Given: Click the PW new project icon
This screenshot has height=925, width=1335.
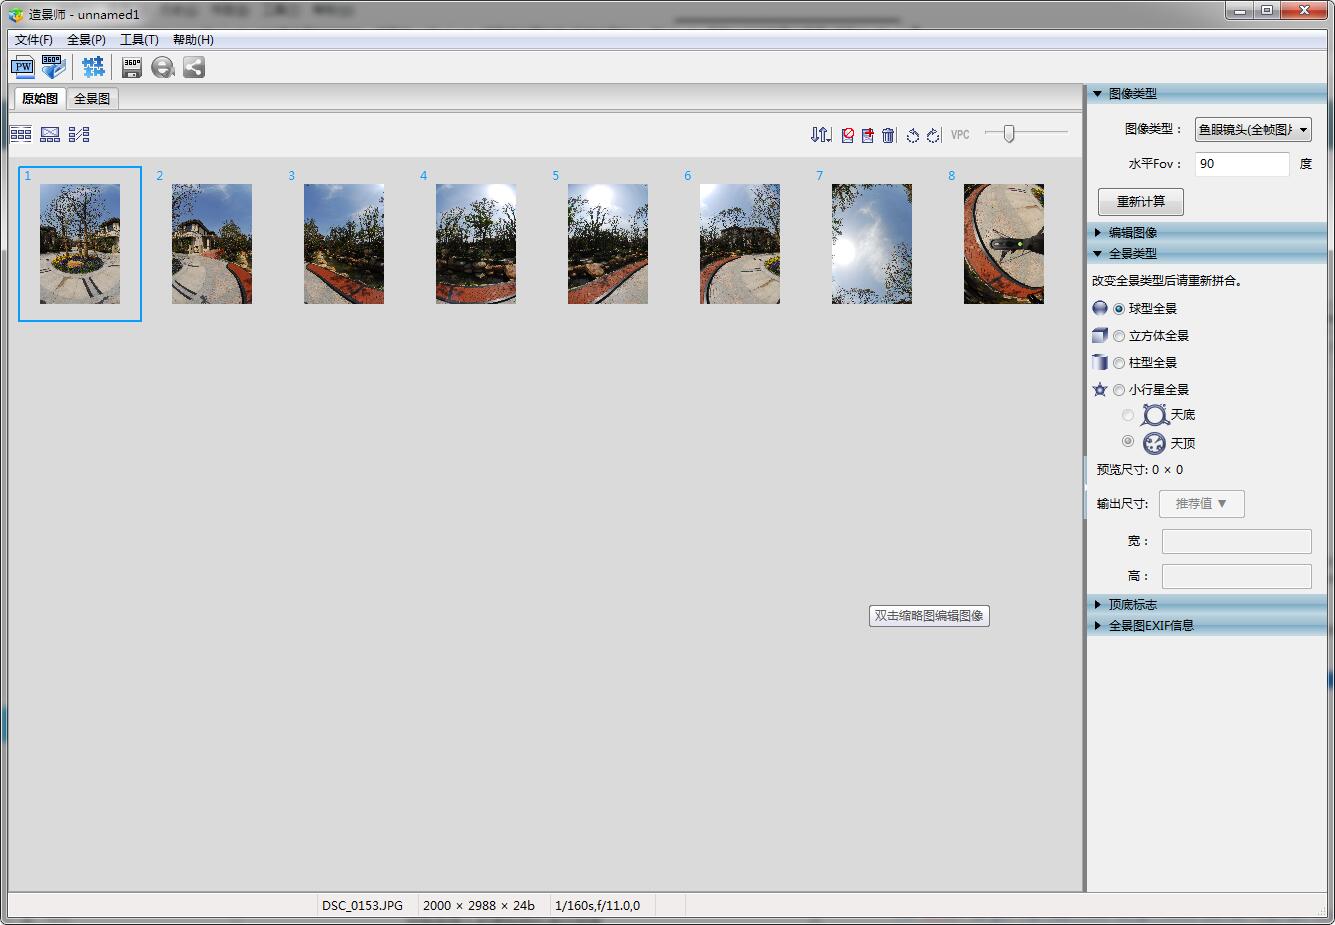Looking at the screenshot, I should 22,67.
